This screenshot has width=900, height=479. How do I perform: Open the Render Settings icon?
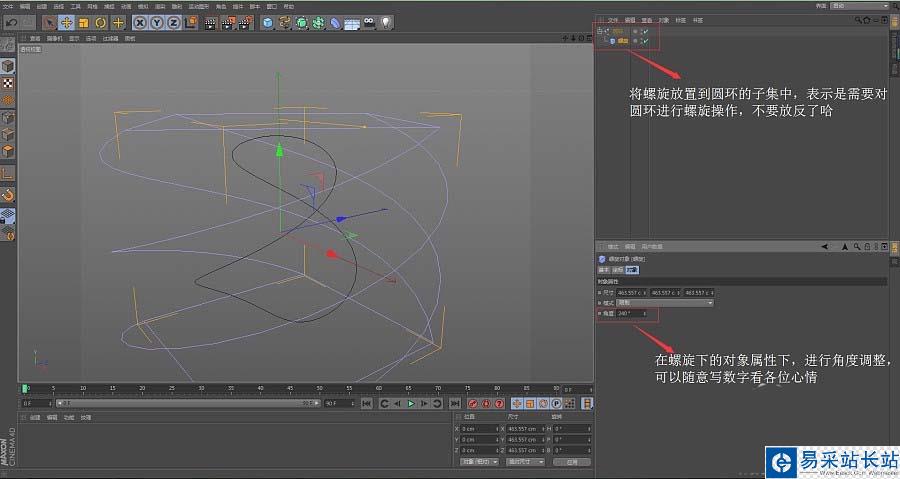(x=246, y=23)
